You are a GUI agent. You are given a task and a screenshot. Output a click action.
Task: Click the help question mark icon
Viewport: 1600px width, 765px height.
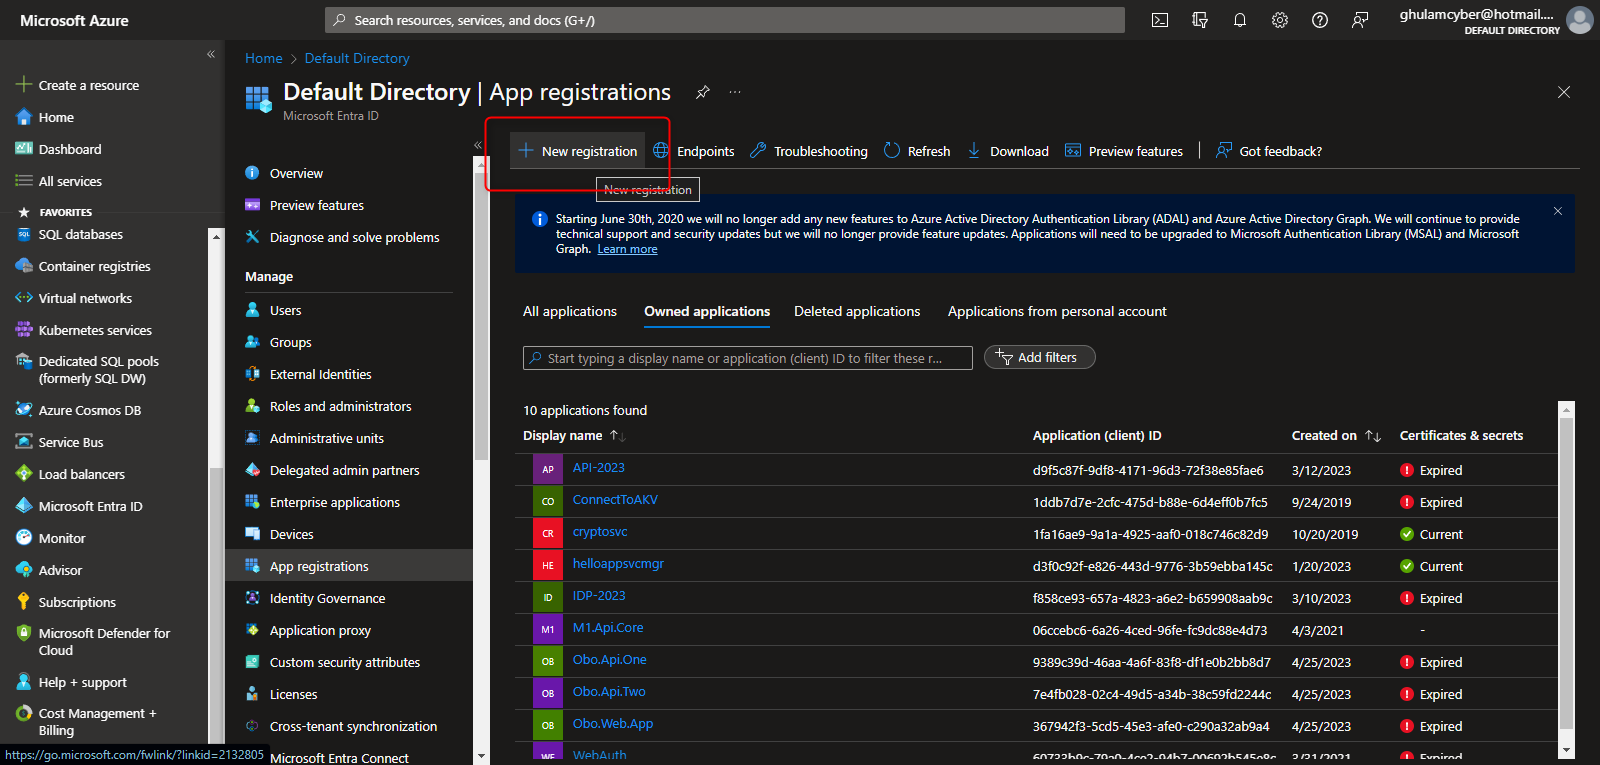tap(1320, 20)
